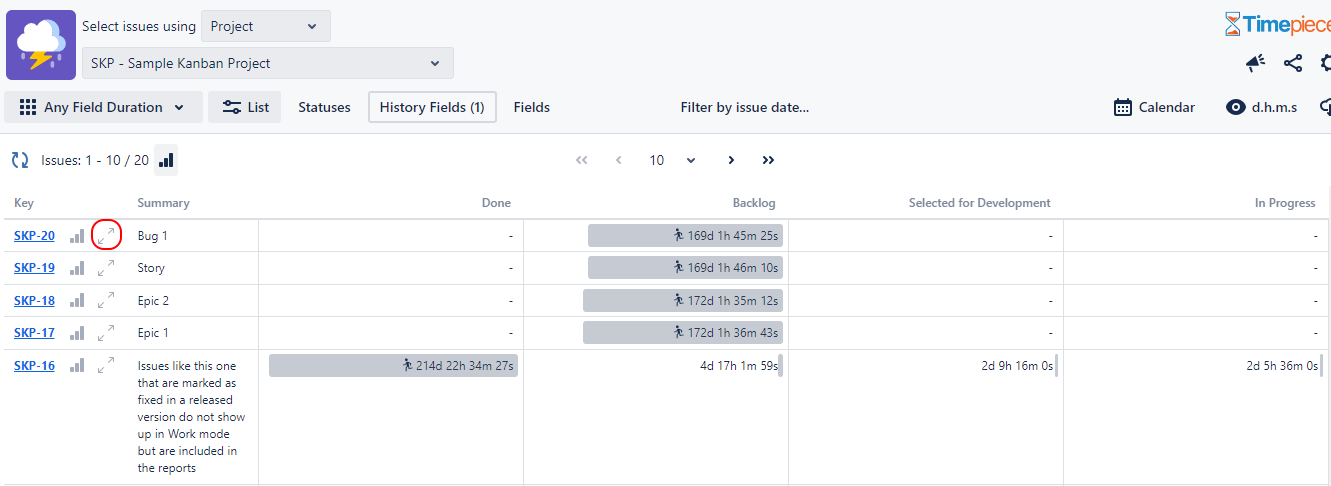Click the share icon in top right
Screen dimensions: 1331x486
click(x=1293, y=63)
